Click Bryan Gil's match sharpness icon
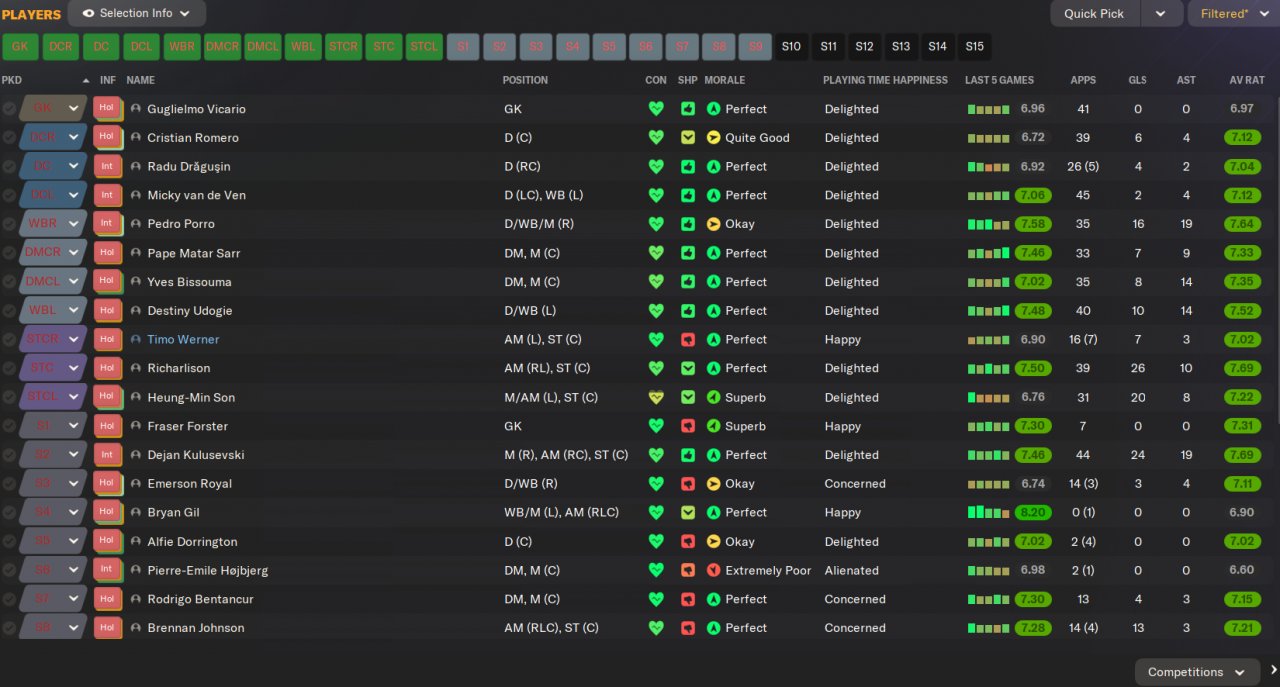1280x687 pixels. pyautogui.click(x=688, y=513)
